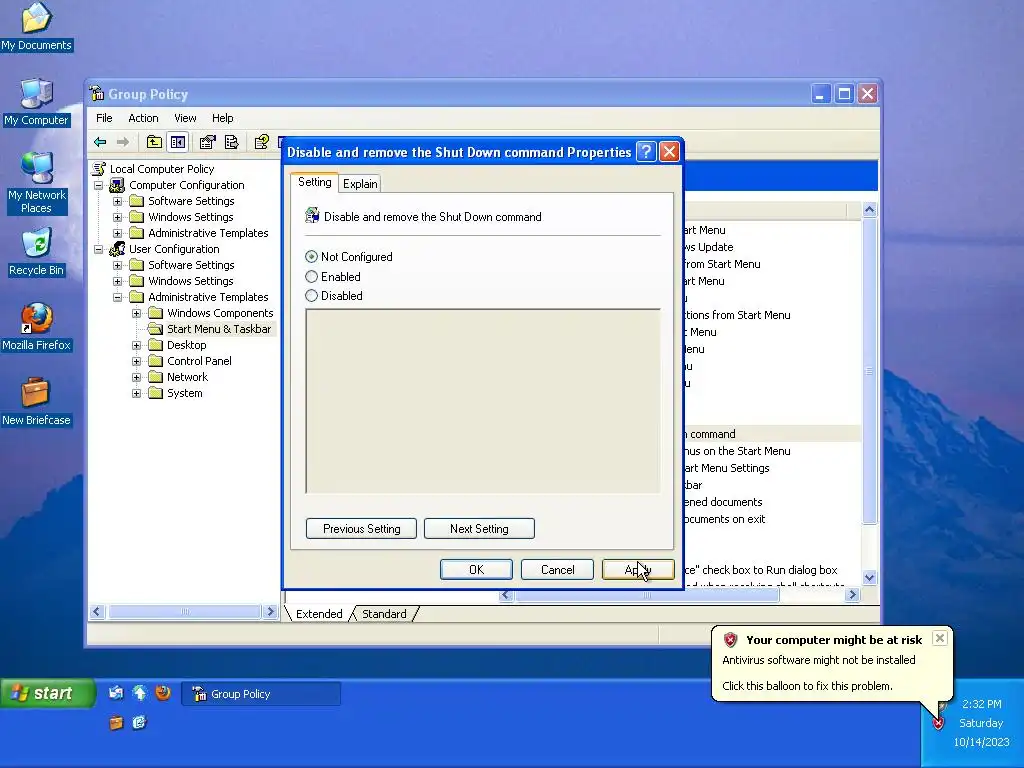Expand Software Settings under Computer Configuration
Screen dimensions: 1024x768
tap(118, 201)
